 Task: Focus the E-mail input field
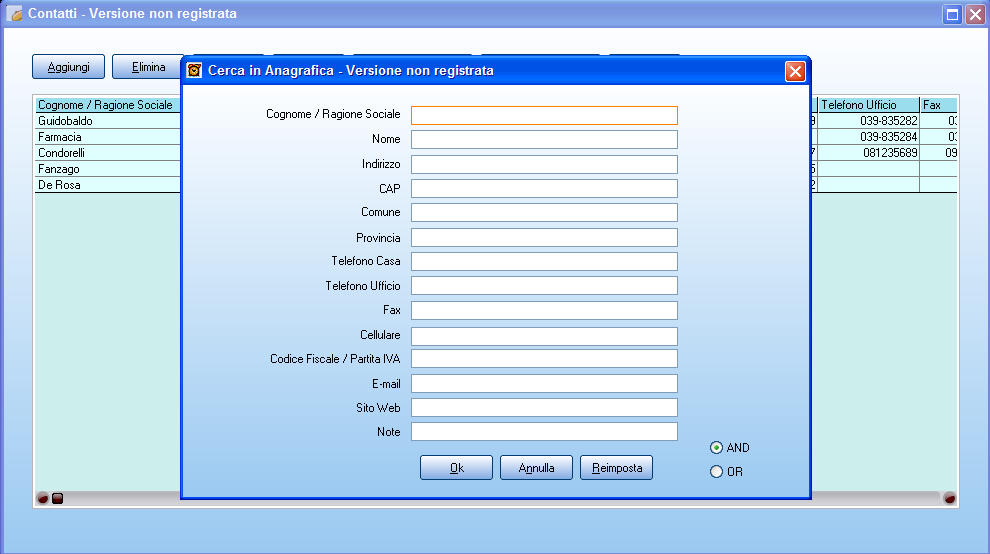[x=544, y=383]
